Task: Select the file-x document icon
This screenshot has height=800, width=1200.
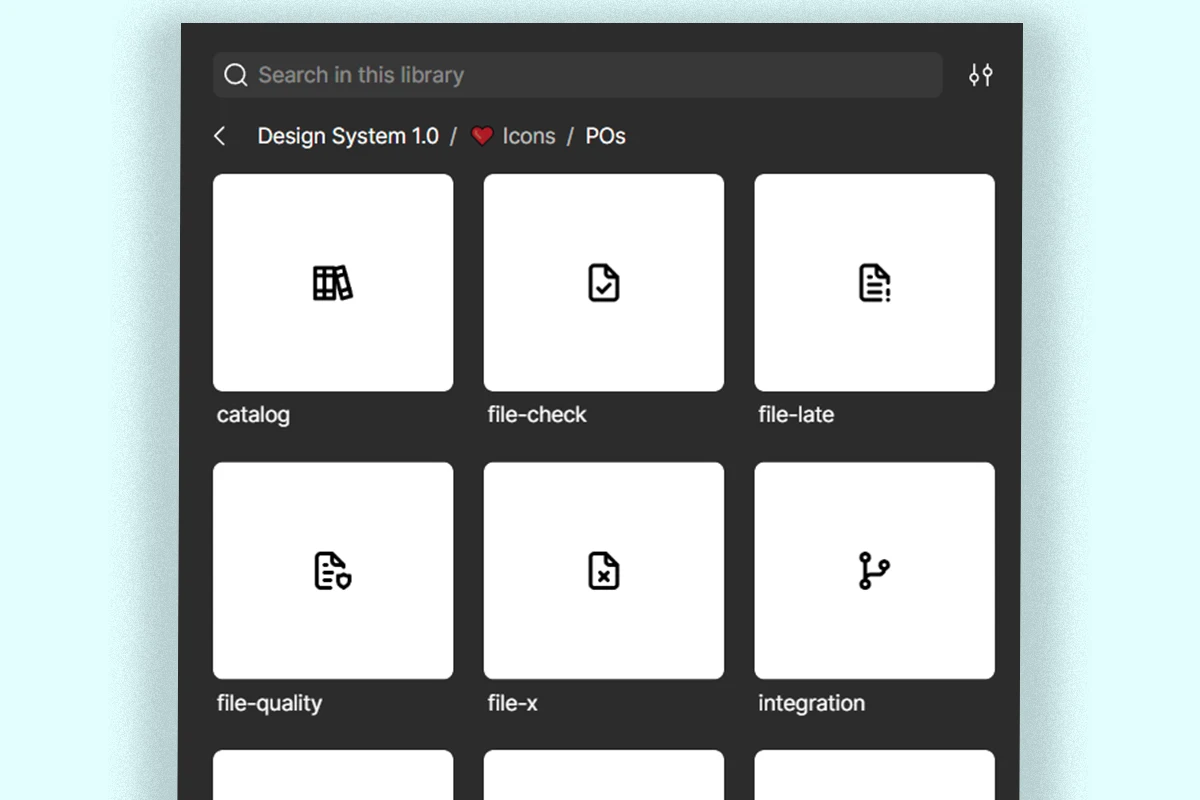Action: [x=604, y=571]
